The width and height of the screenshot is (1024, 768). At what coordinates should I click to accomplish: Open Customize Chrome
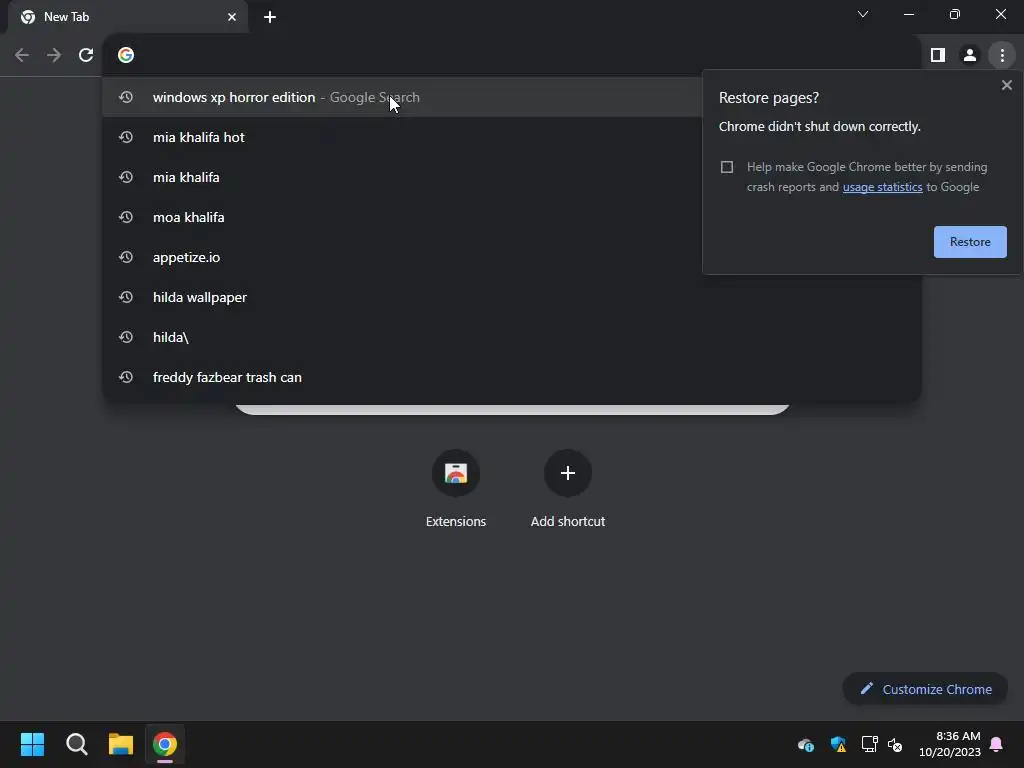(925, 689)
